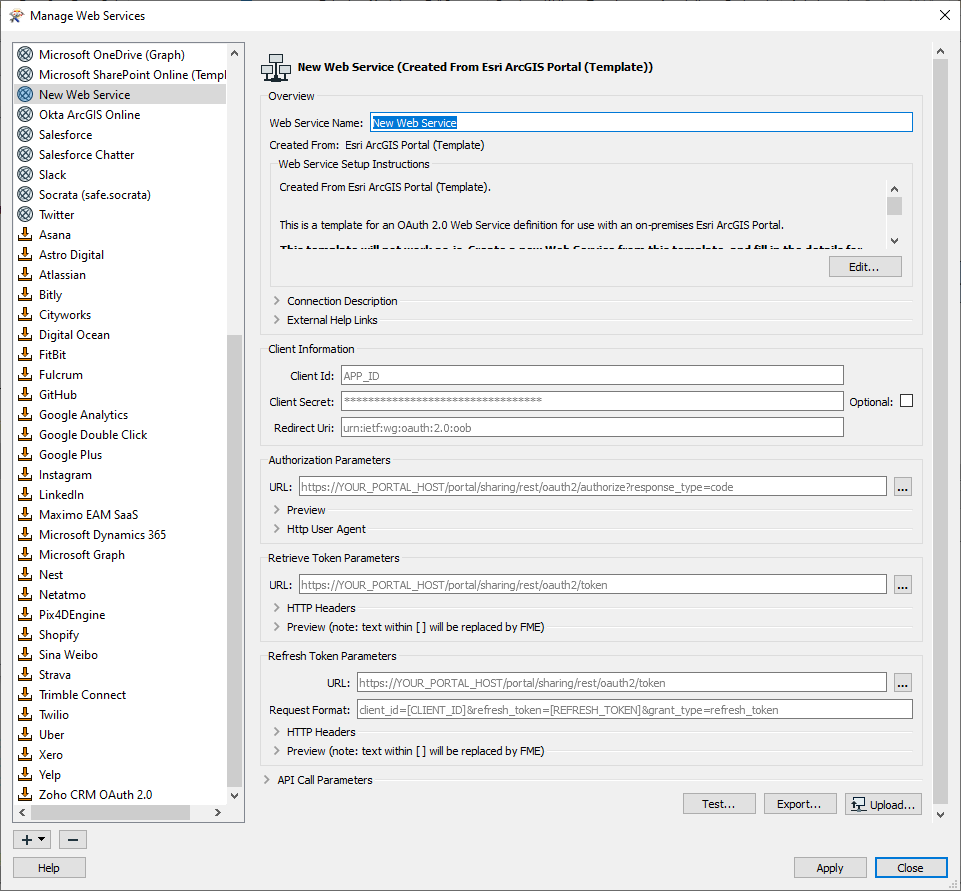The width and height of the screenshot is (961, 891).
Task: Click the Shopify download icon
Action: (x=25, y=634)
